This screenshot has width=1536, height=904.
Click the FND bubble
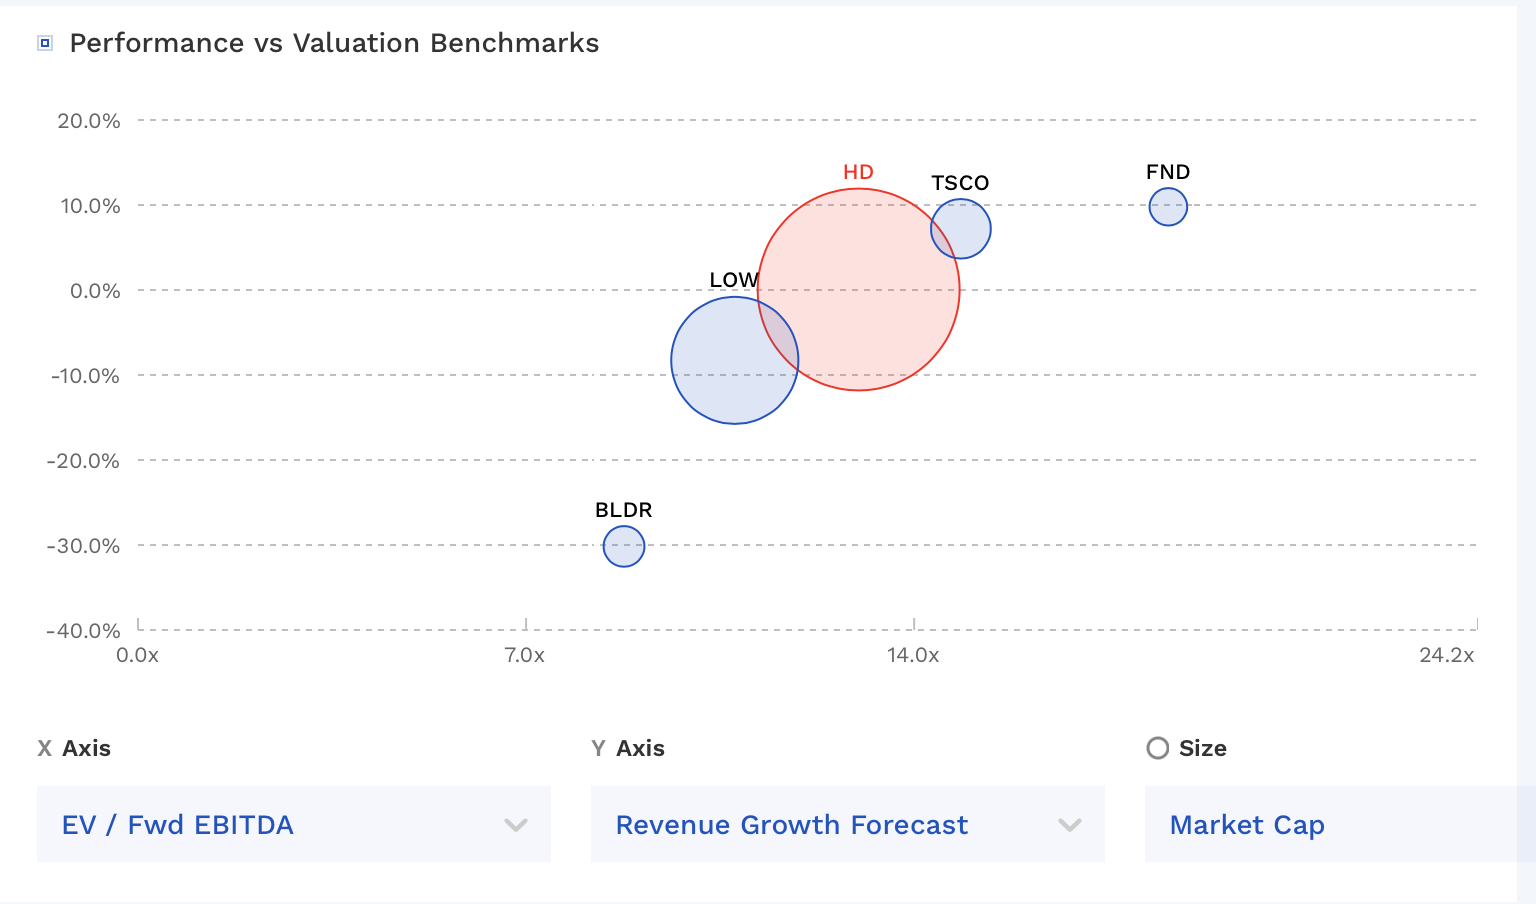[1168, 207]
